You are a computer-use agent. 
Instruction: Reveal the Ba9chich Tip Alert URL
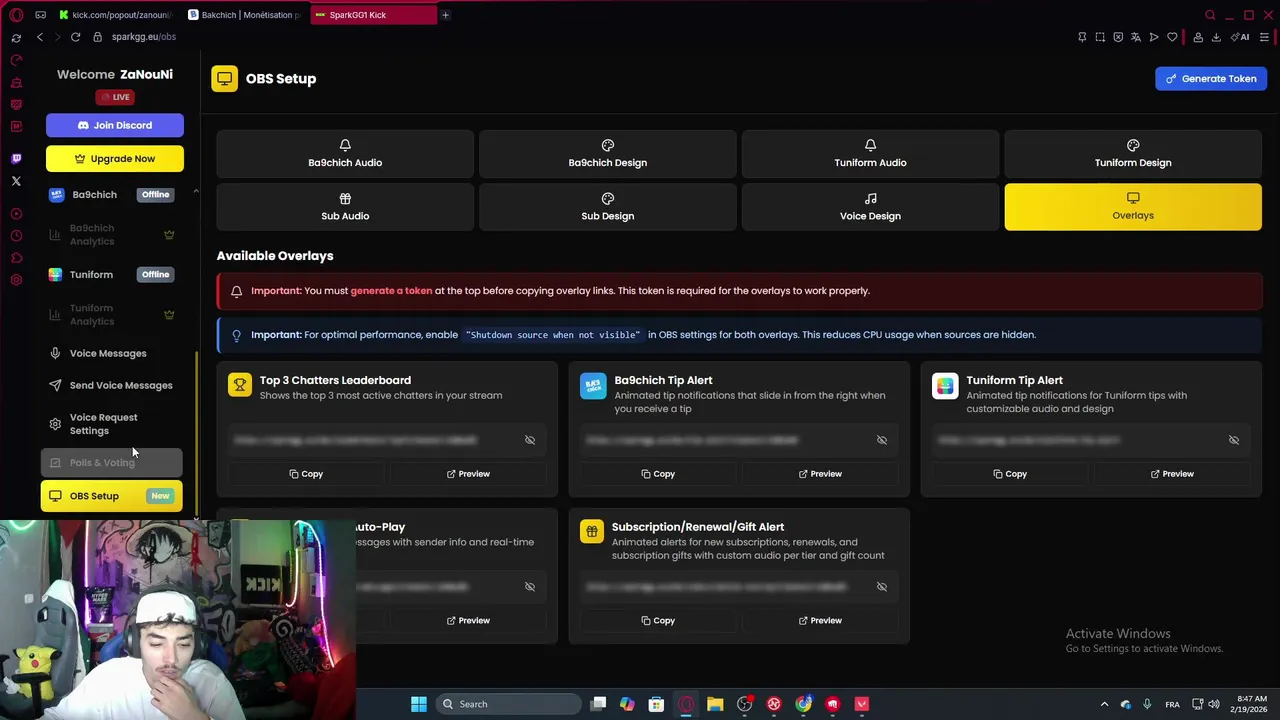tap(882, 440)
